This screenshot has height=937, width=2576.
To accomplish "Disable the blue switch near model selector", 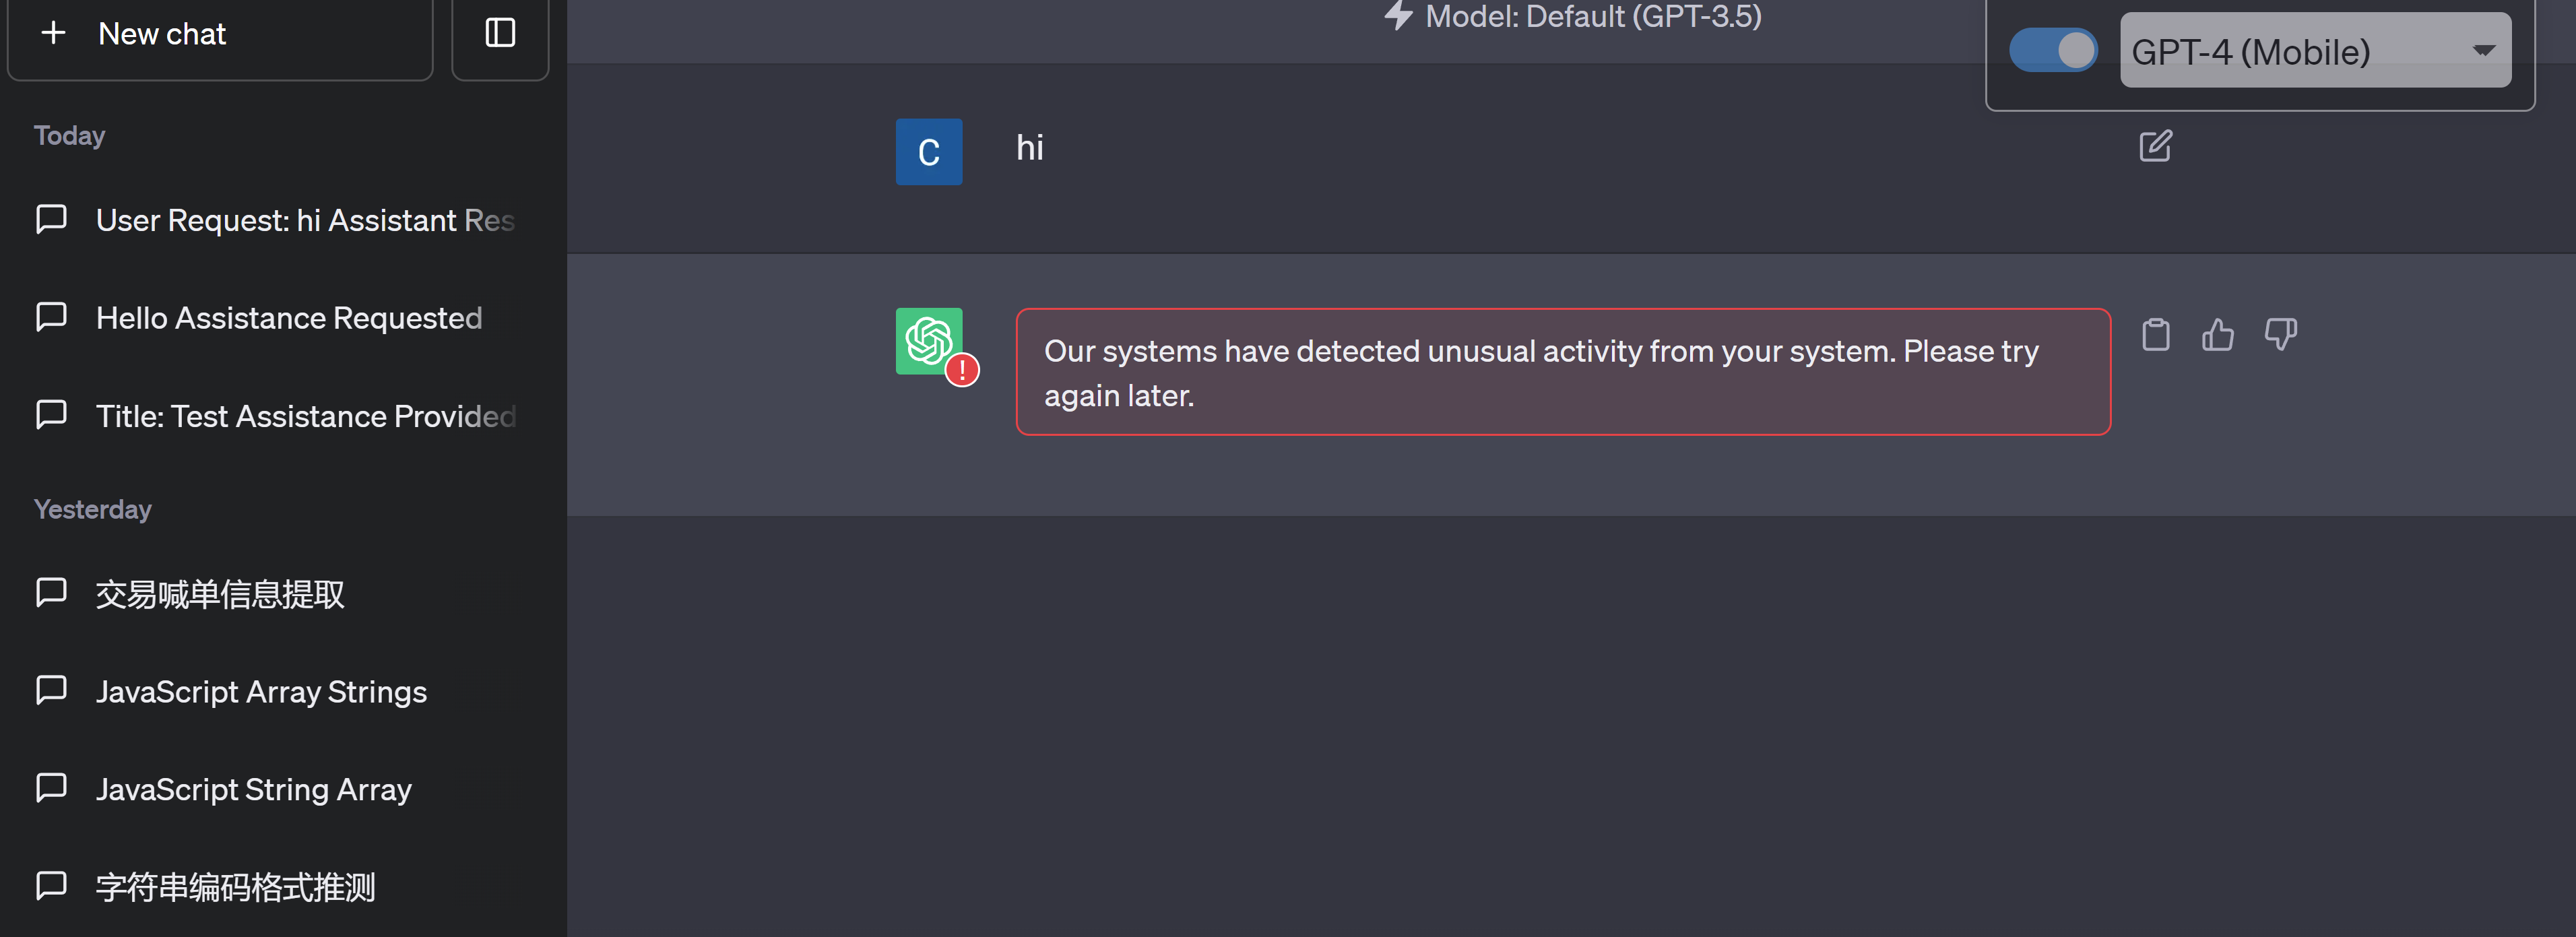I will pyautogui.click(x=2053, y=49).
